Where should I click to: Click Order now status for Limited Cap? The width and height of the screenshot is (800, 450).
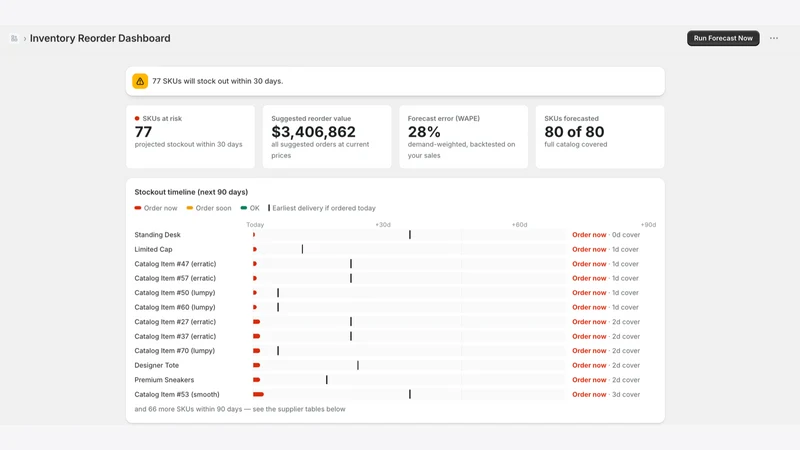pyautogui.click(x=589, y=249)
